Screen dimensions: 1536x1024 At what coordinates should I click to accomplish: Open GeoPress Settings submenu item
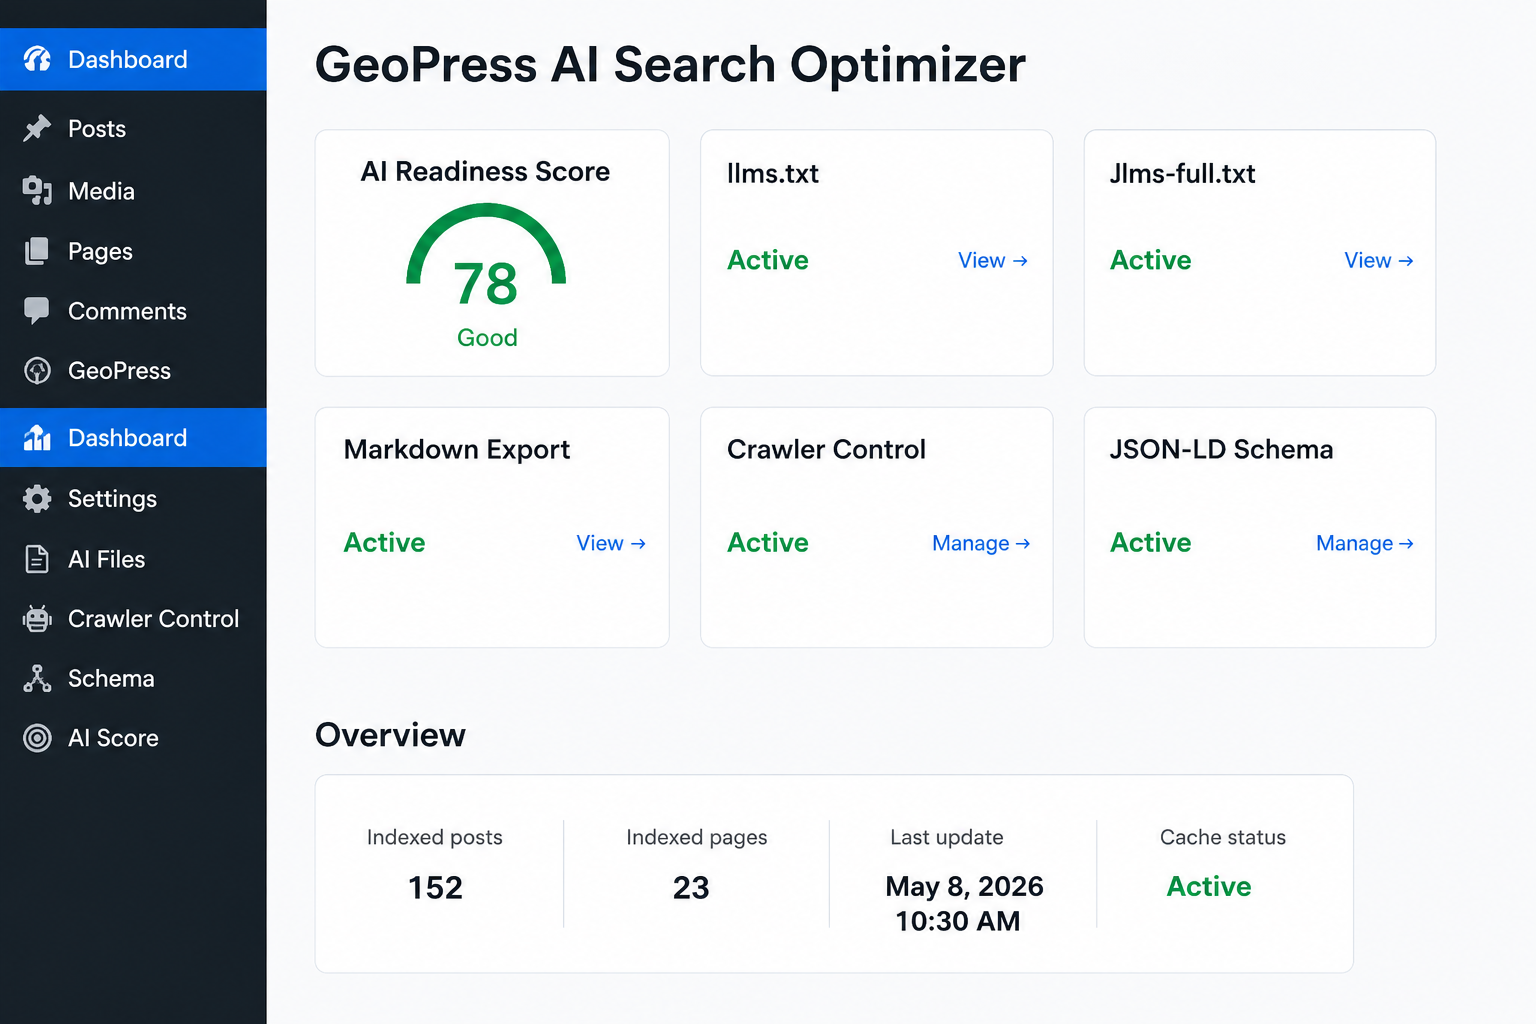133,498
